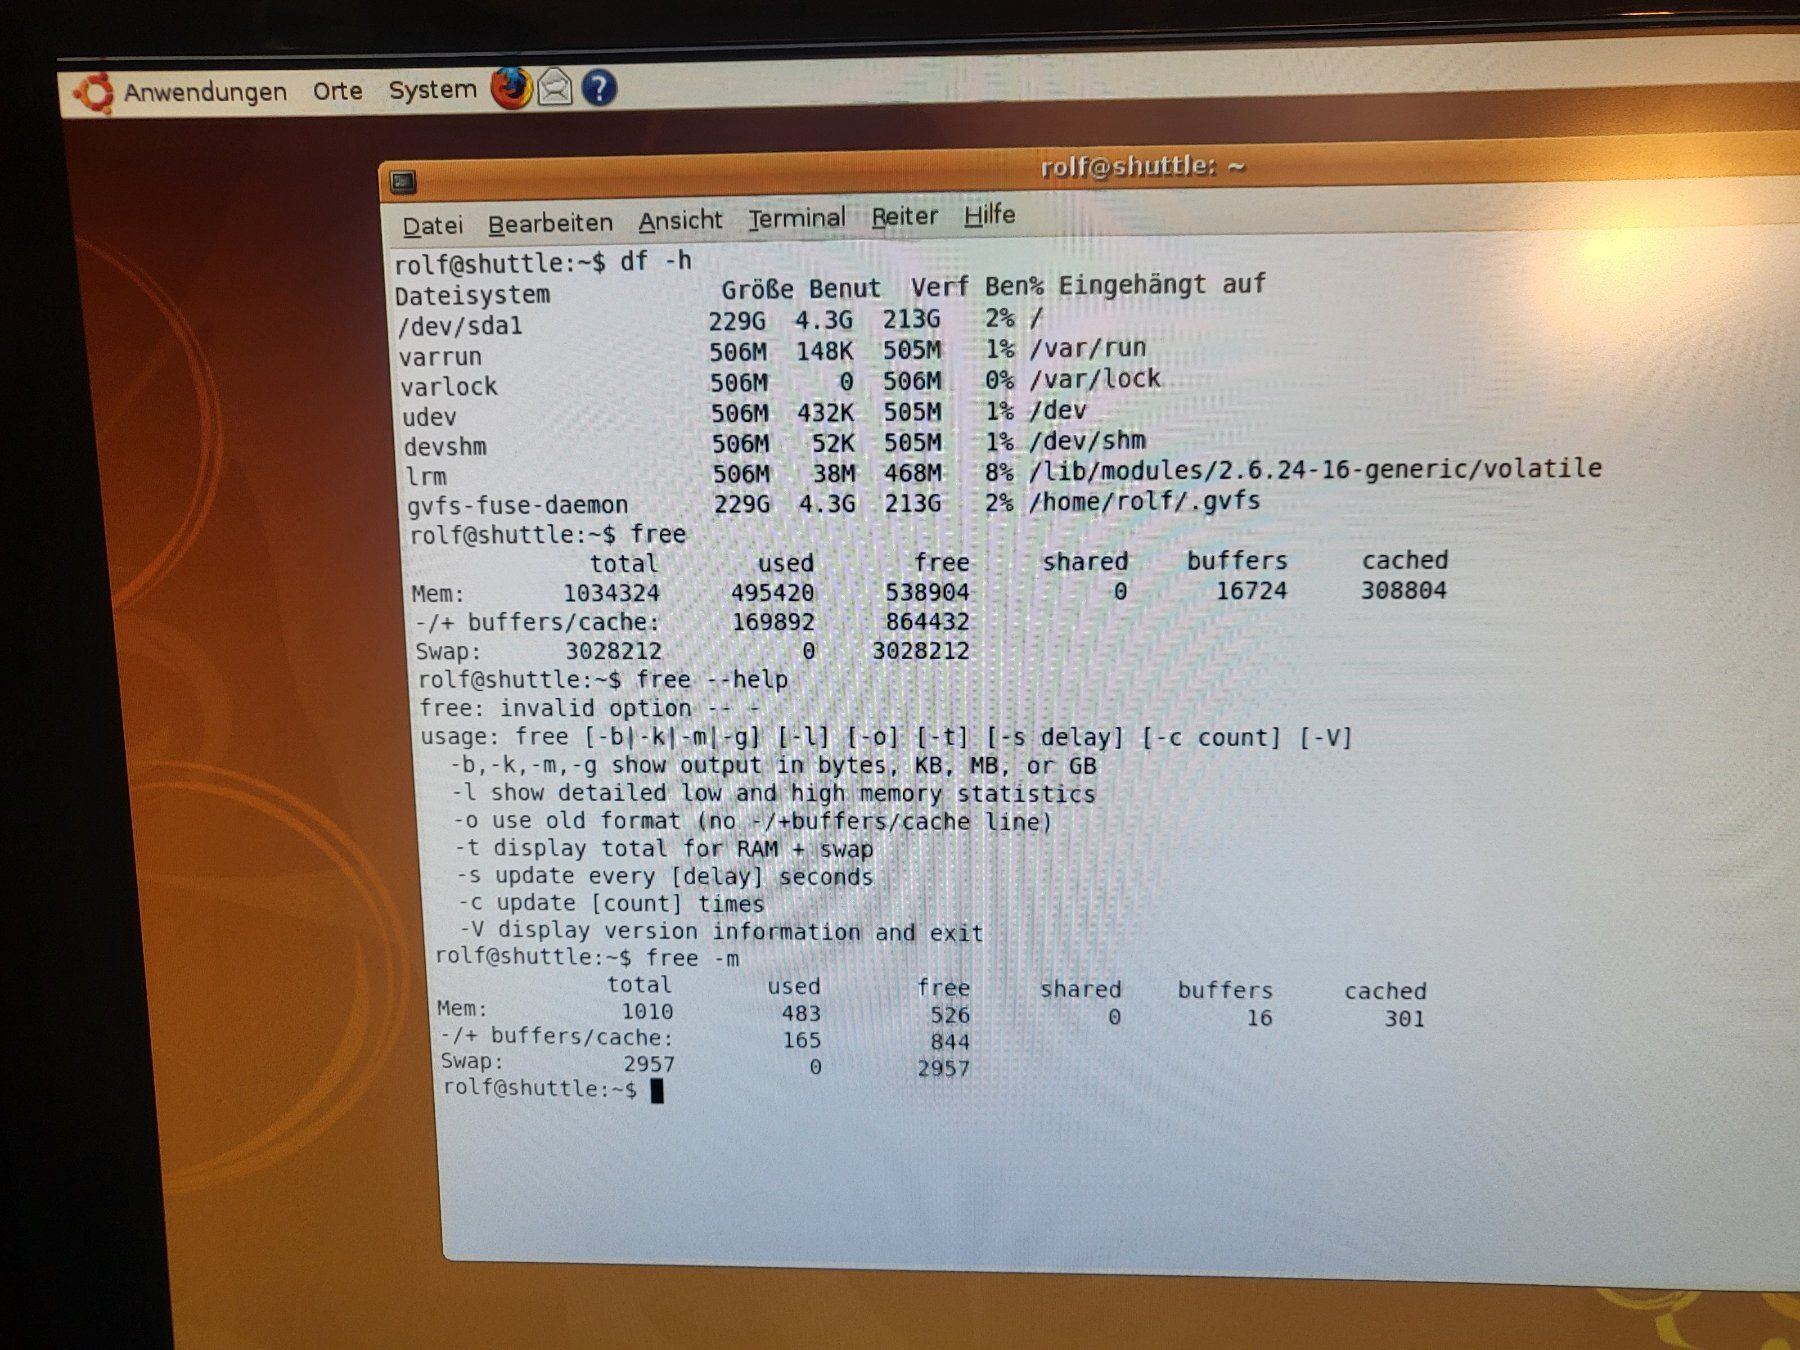
Task: Click the '-t display total for RAM' line
Action: pos(665,849)
